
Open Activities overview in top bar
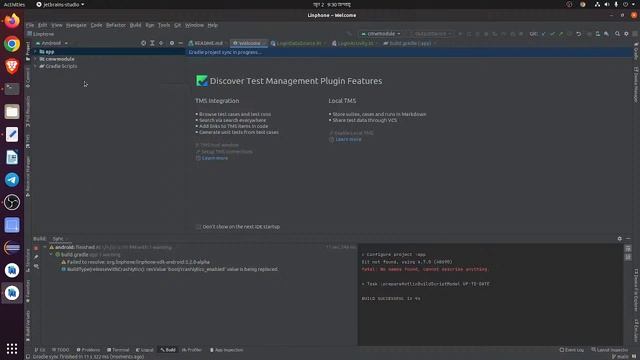click(14, 4)
